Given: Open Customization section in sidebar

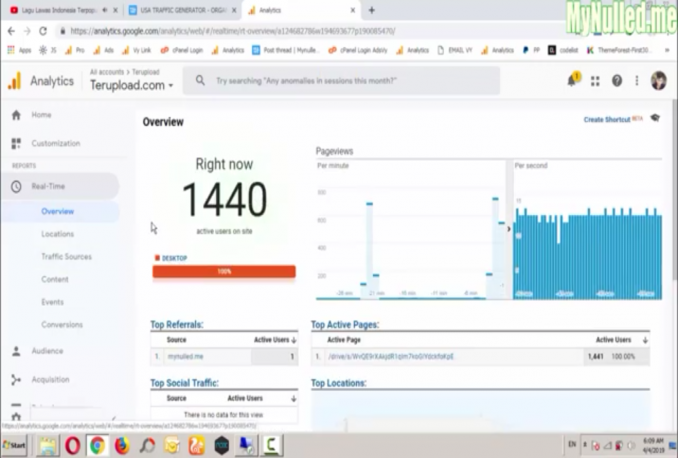Looking at the screenshot, I should tap(55, 143).
